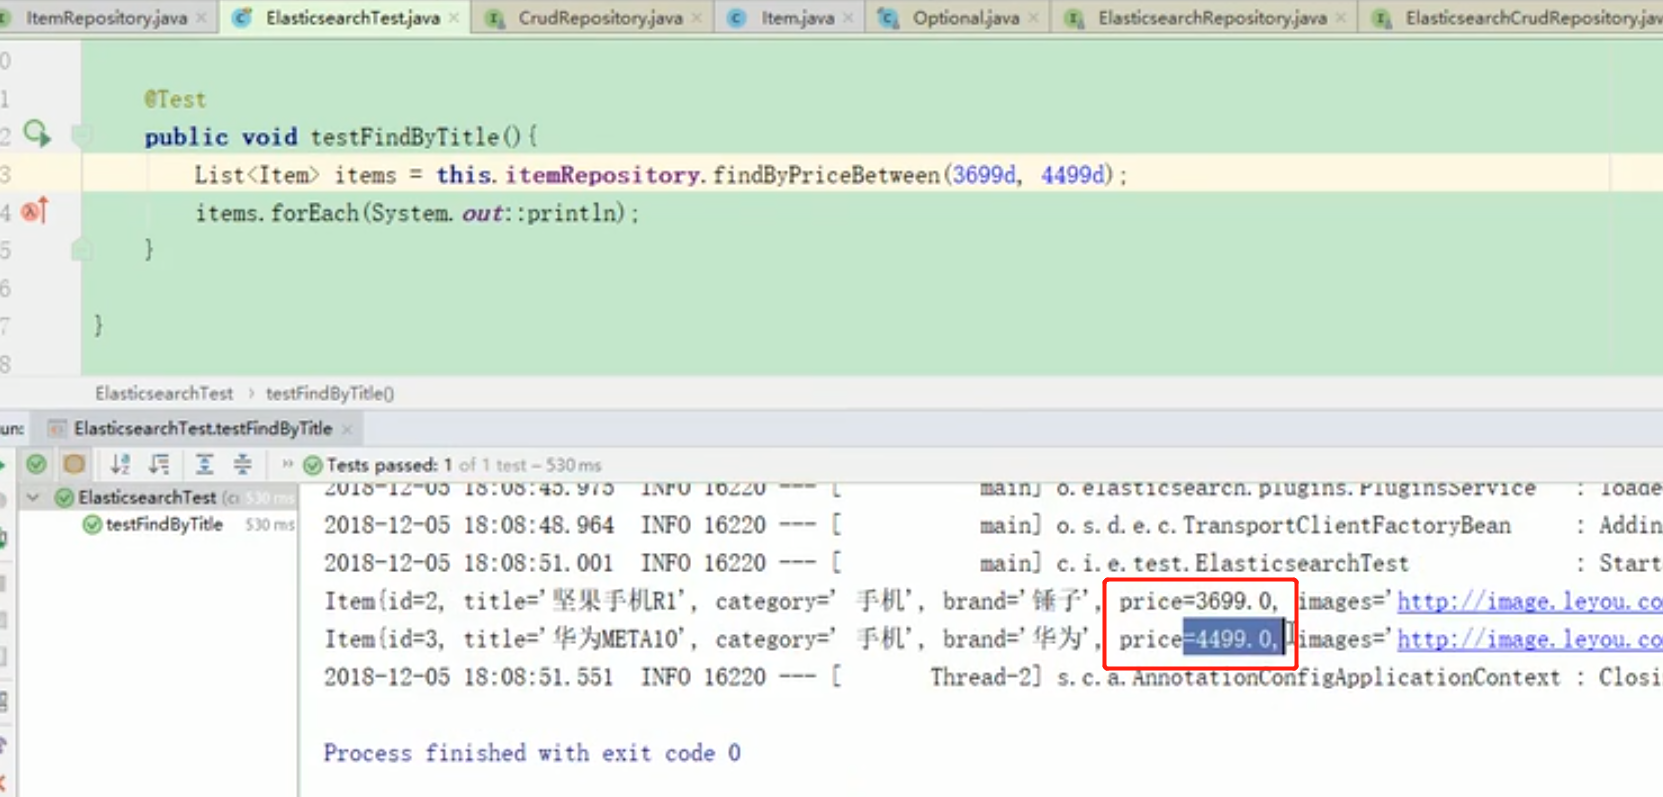1663x797 pixels.
Task: Click the 3699d argument
Action: [983, 175]
